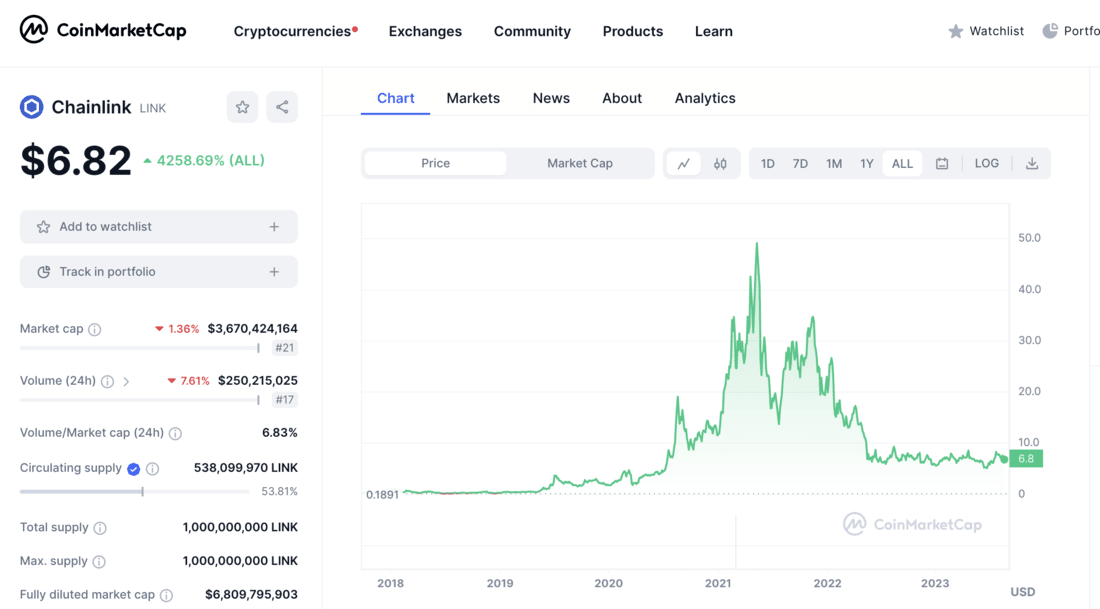Switch to candlestick chart icon
The image size is (1100, 609).
[x=720, y=163]
